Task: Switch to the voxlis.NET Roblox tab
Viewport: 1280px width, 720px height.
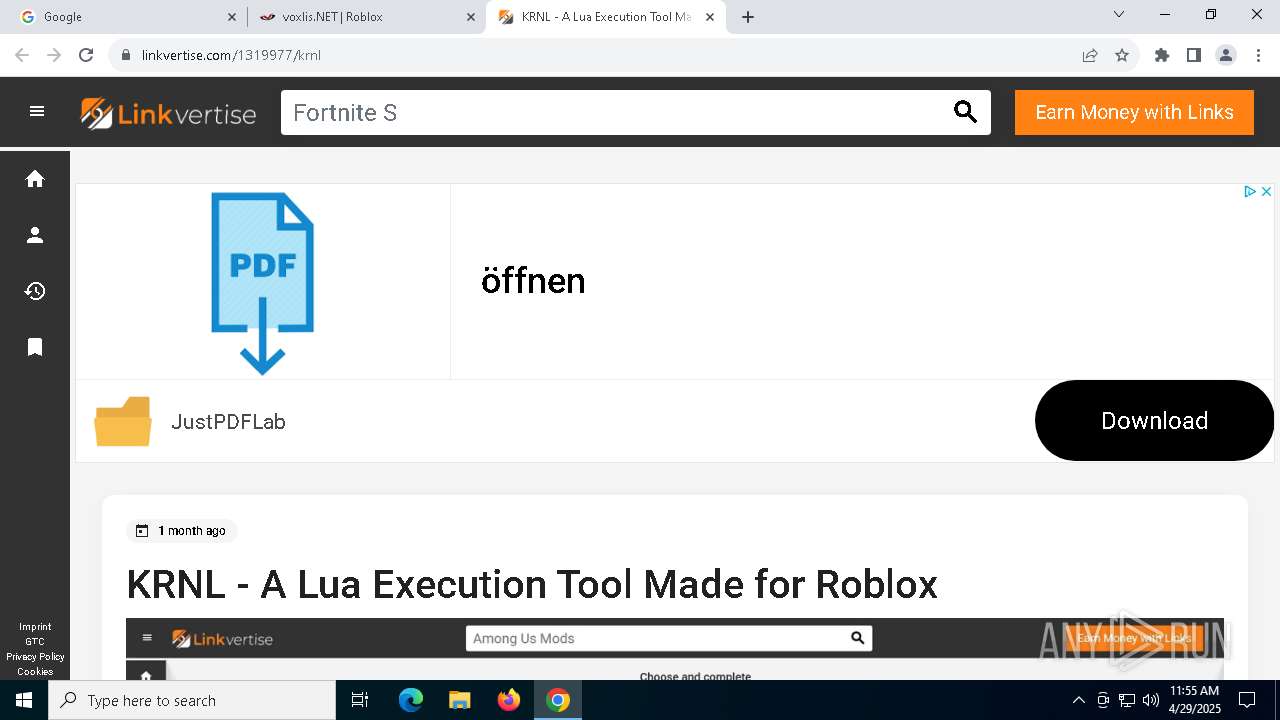Action: 364,17
